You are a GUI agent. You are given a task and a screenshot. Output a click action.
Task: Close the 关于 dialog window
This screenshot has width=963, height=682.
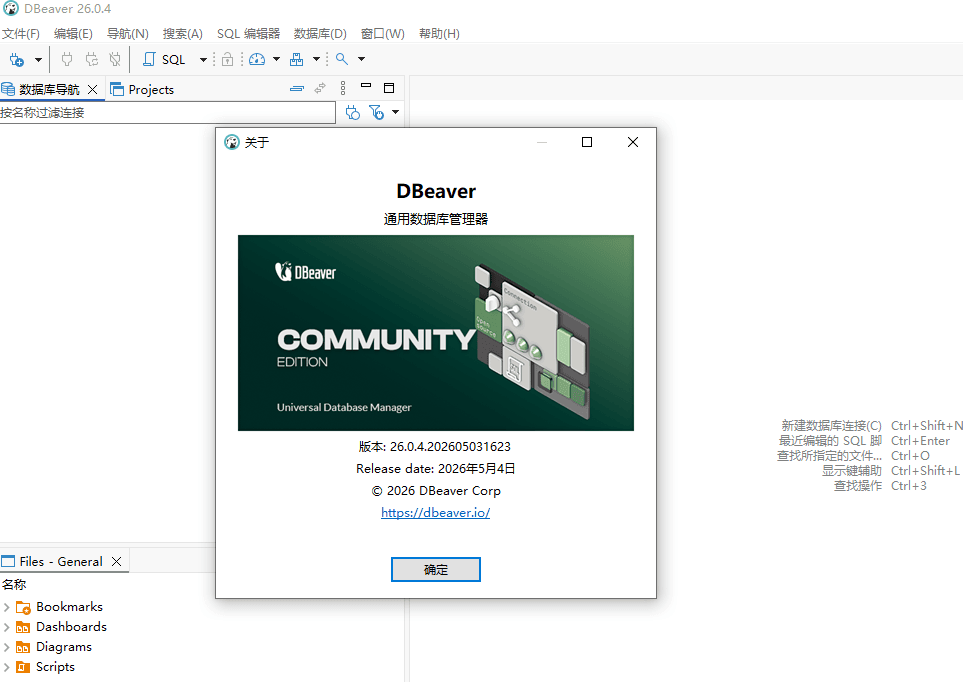[633, 143]
